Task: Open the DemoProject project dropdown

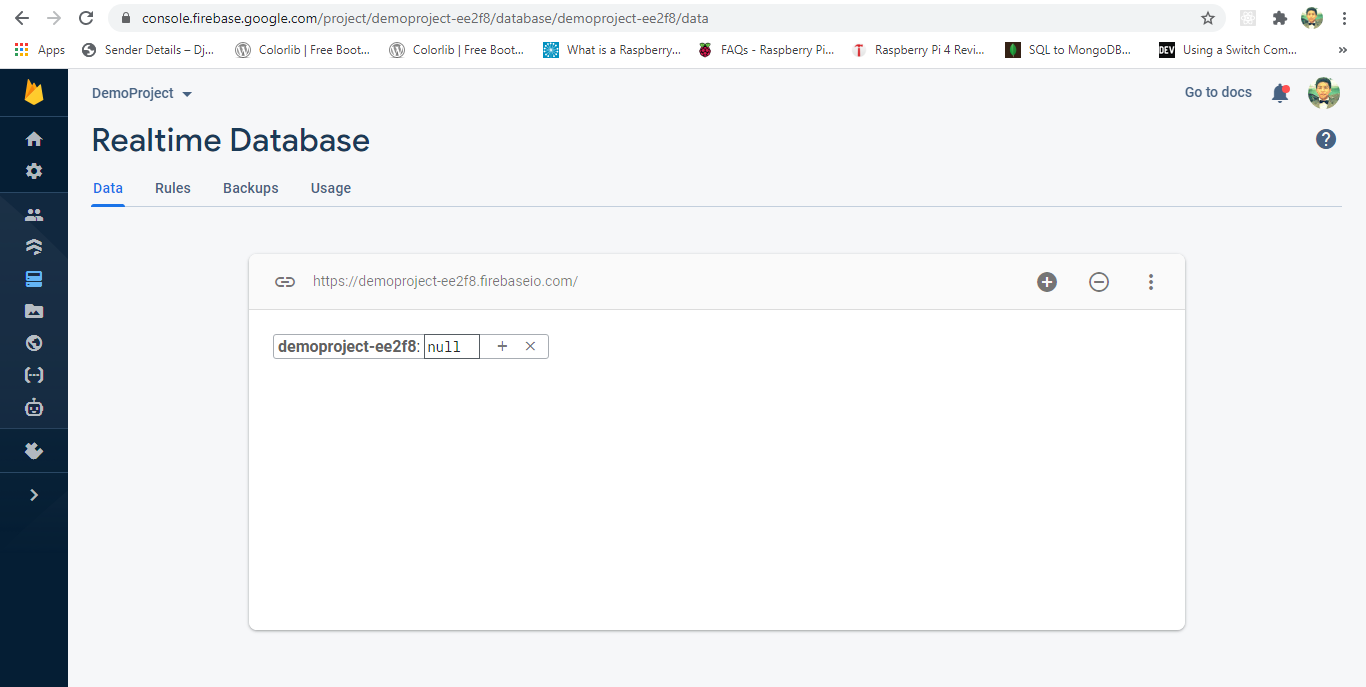Action: point(142,93)
